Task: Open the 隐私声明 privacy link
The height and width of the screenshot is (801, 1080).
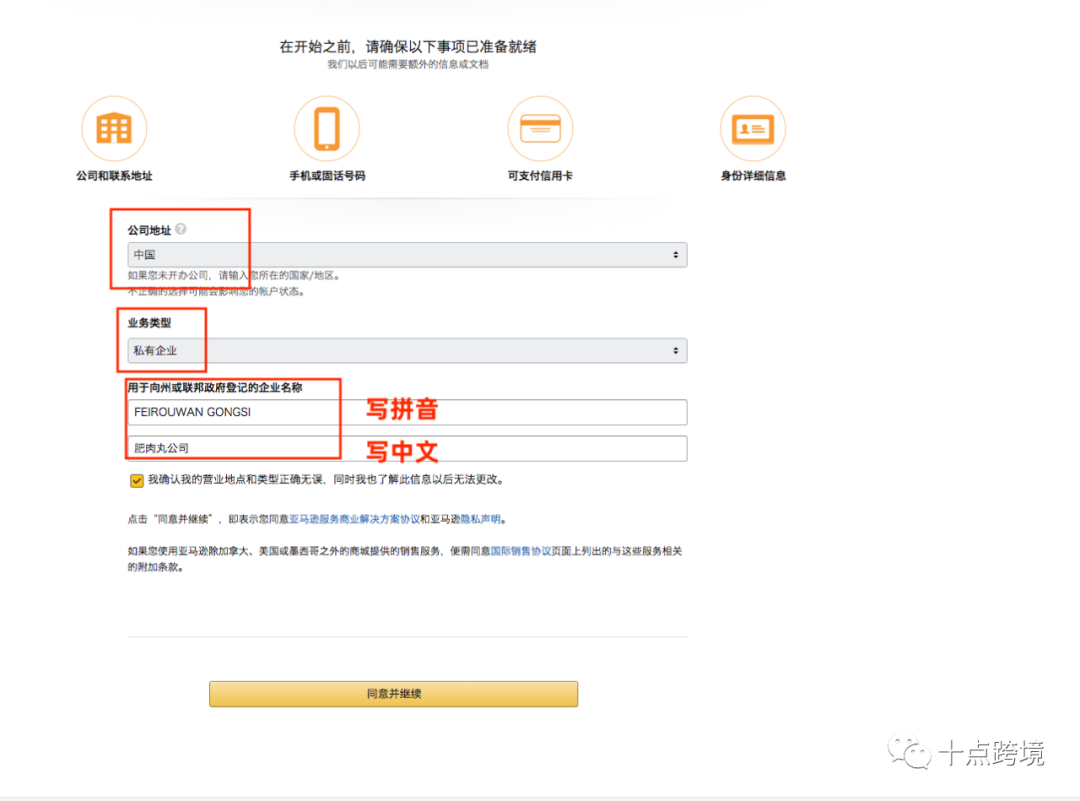Action: coord(481,519)
